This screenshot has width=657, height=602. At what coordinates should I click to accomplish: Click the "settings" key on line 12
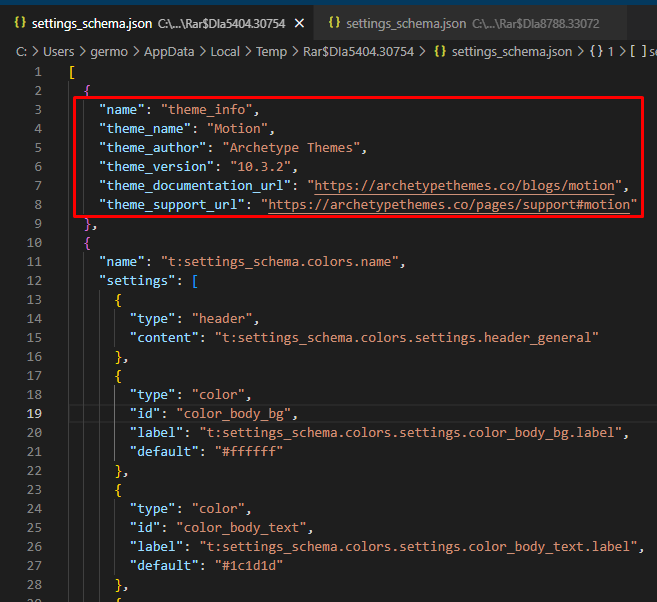[137, 281]
